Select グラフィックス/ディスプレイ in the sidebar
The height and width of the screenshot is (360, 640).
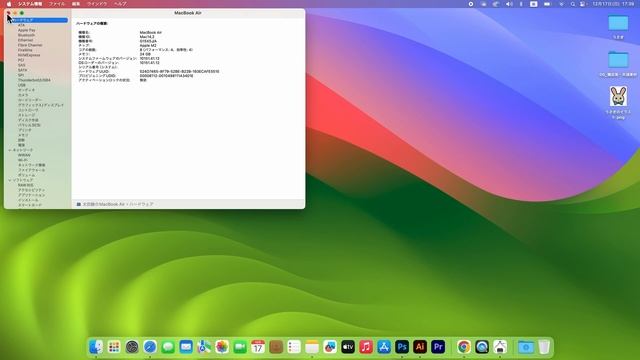point(41,105)
